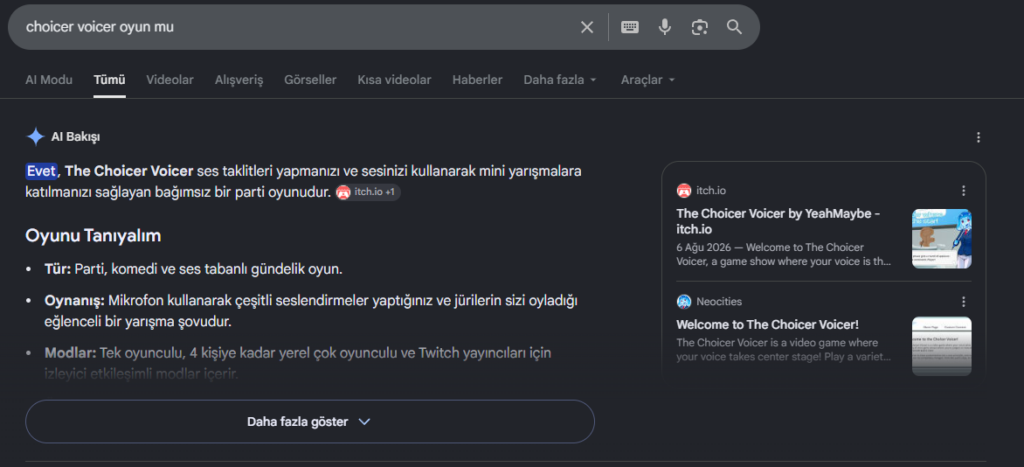Click the Neocities page thumbnail image
Viewport: 1024px width, 467px height.
[942, 346]
